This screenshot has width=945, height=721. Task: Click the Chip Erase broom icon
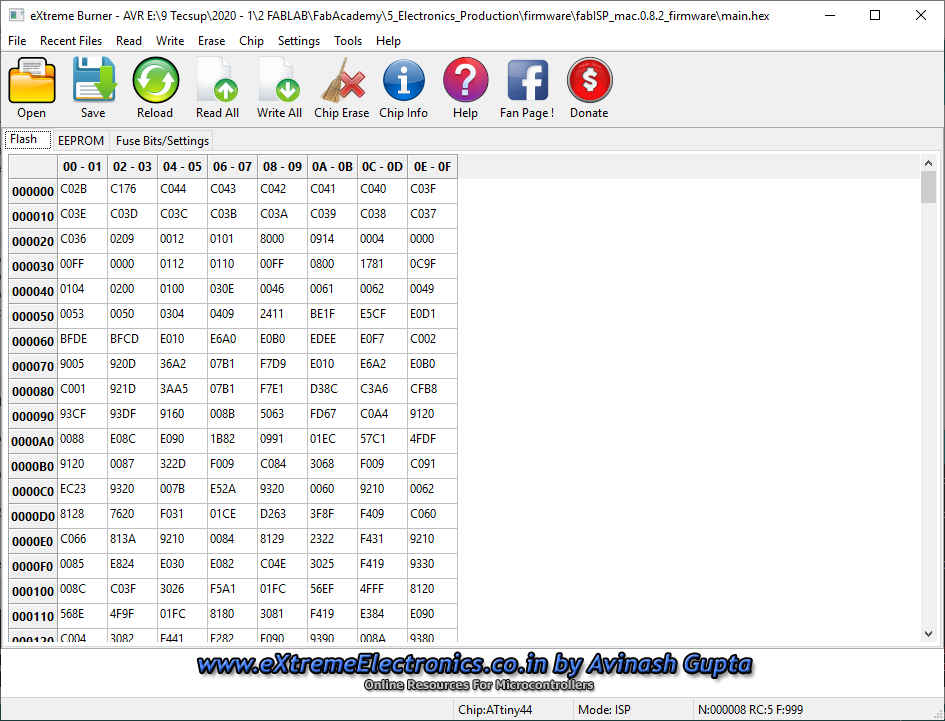tap(342, 80)
